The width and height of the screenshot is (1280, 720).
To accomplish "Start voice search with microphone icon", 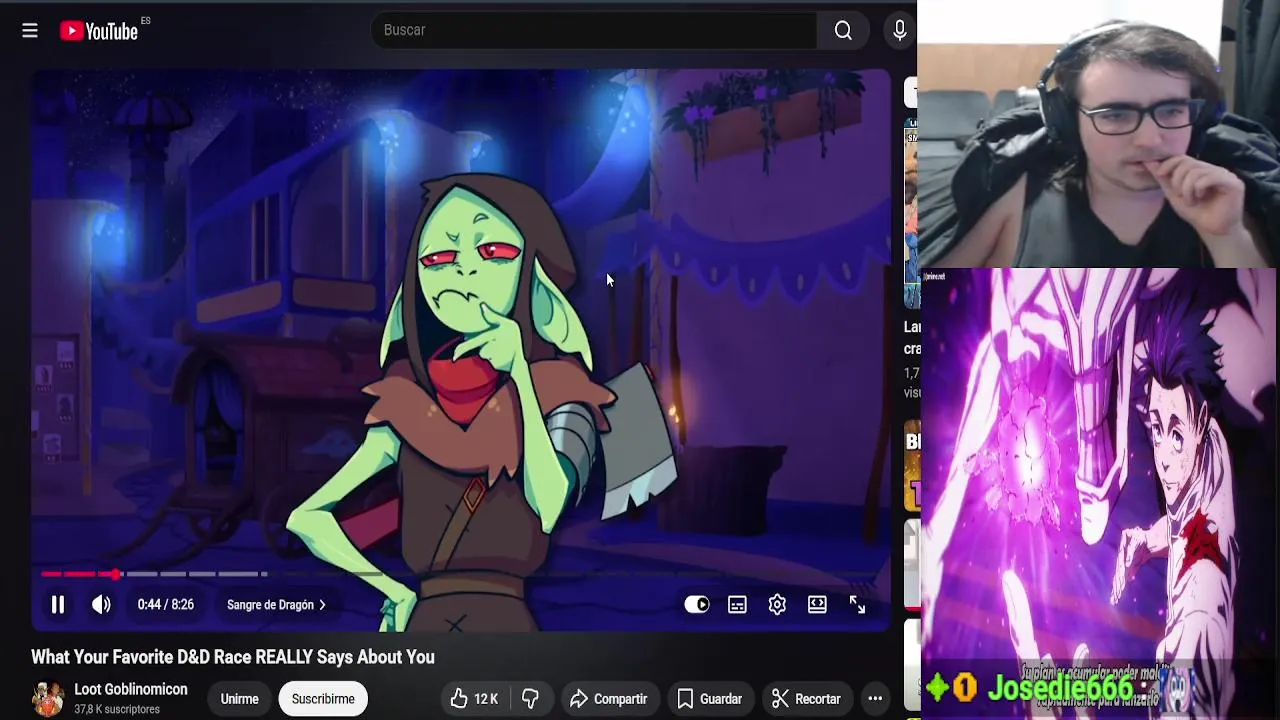I will tap(900, 31).
